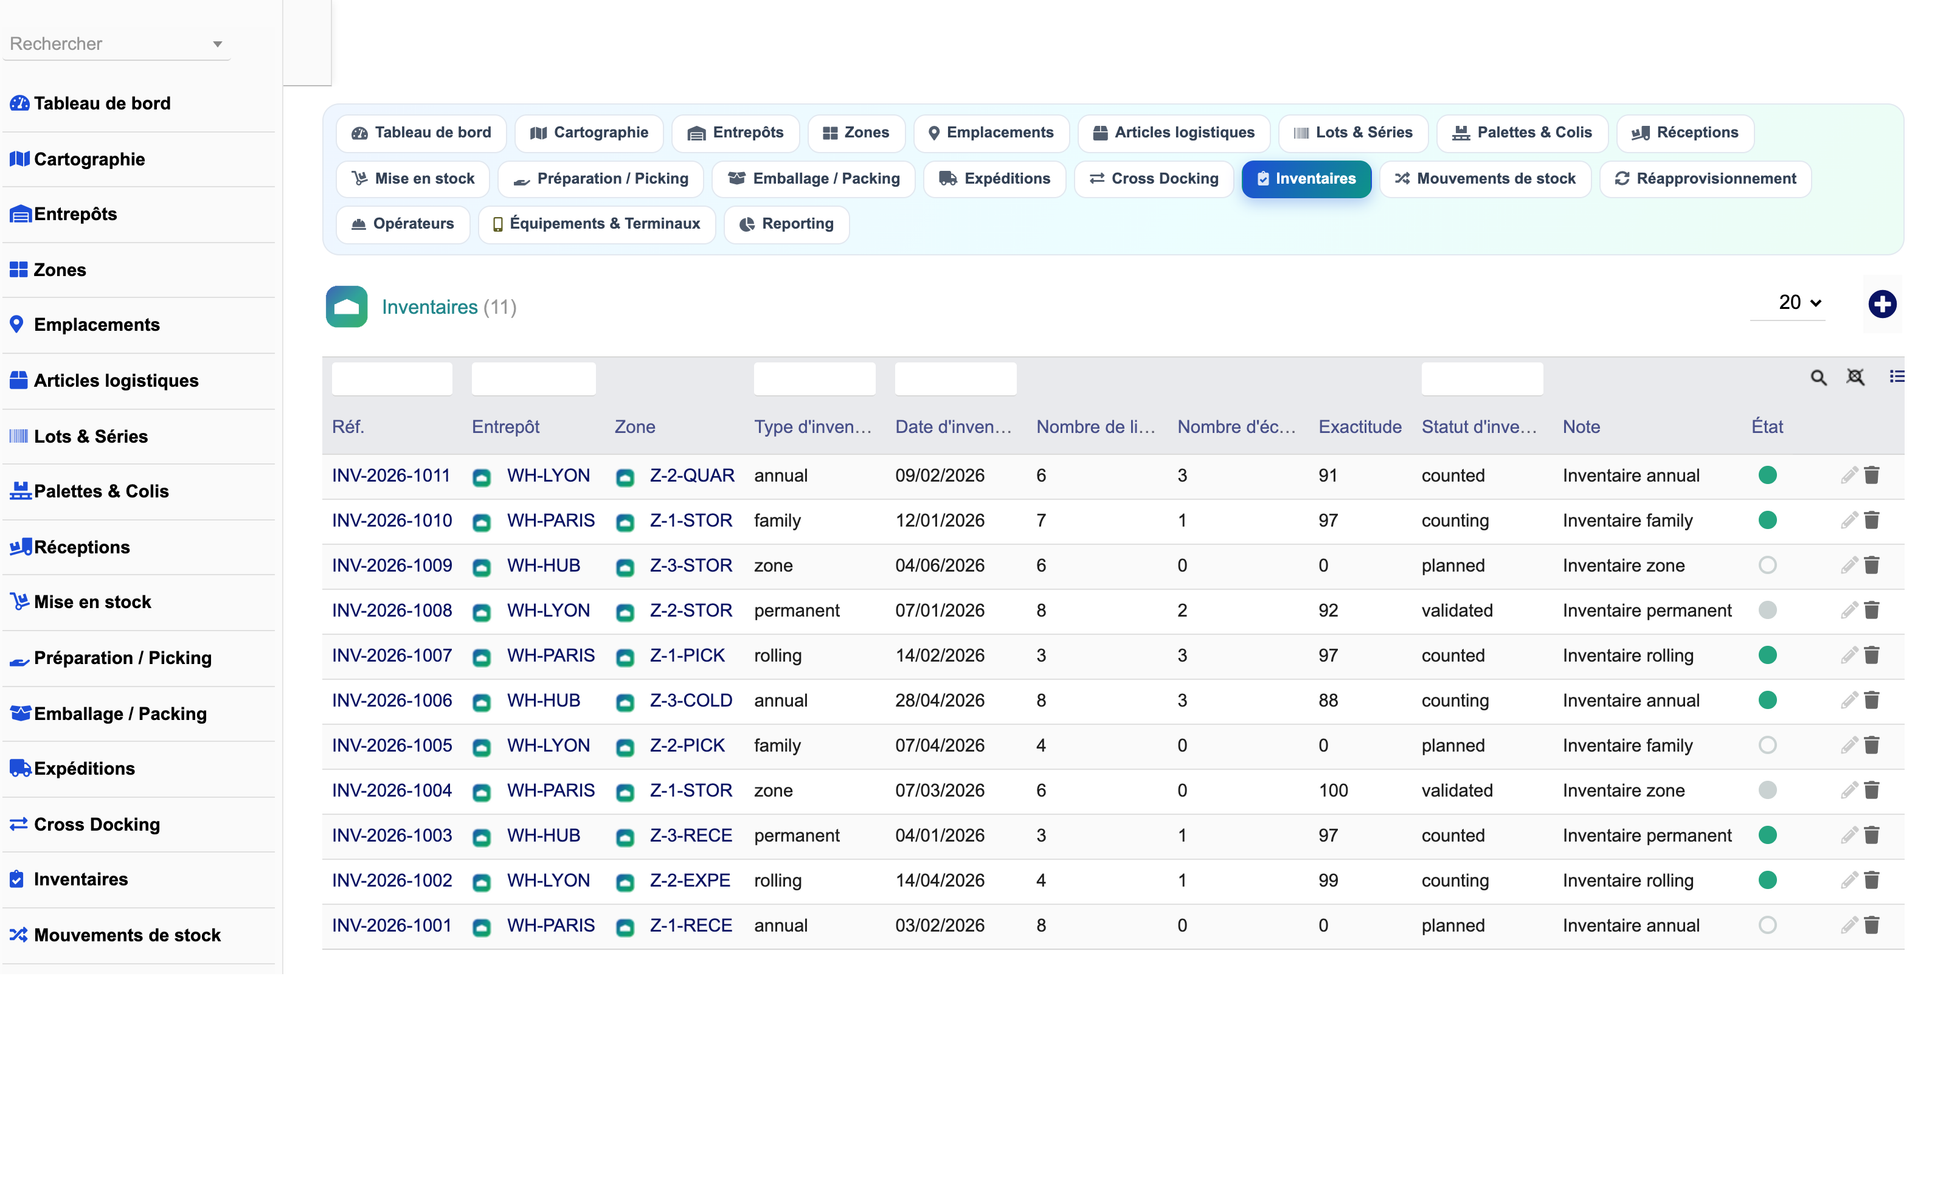Toggle empty state circle for INV-2026-1001
Viewport: 1946px width, 1204px height.
[1767, 925]
